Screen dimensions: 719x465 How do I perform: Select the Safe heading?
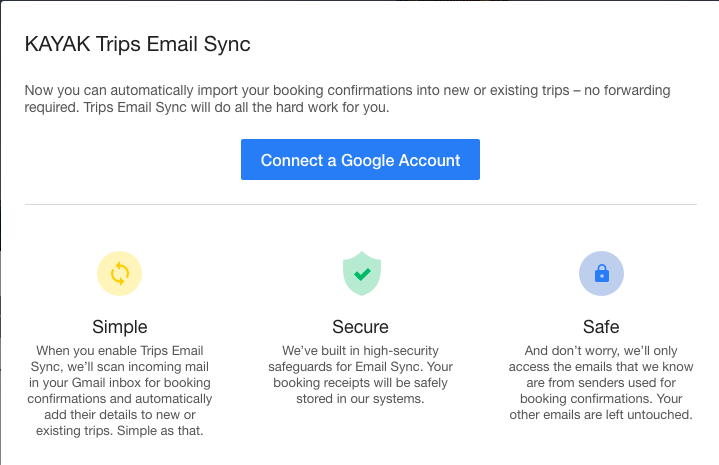click(601, 327)
